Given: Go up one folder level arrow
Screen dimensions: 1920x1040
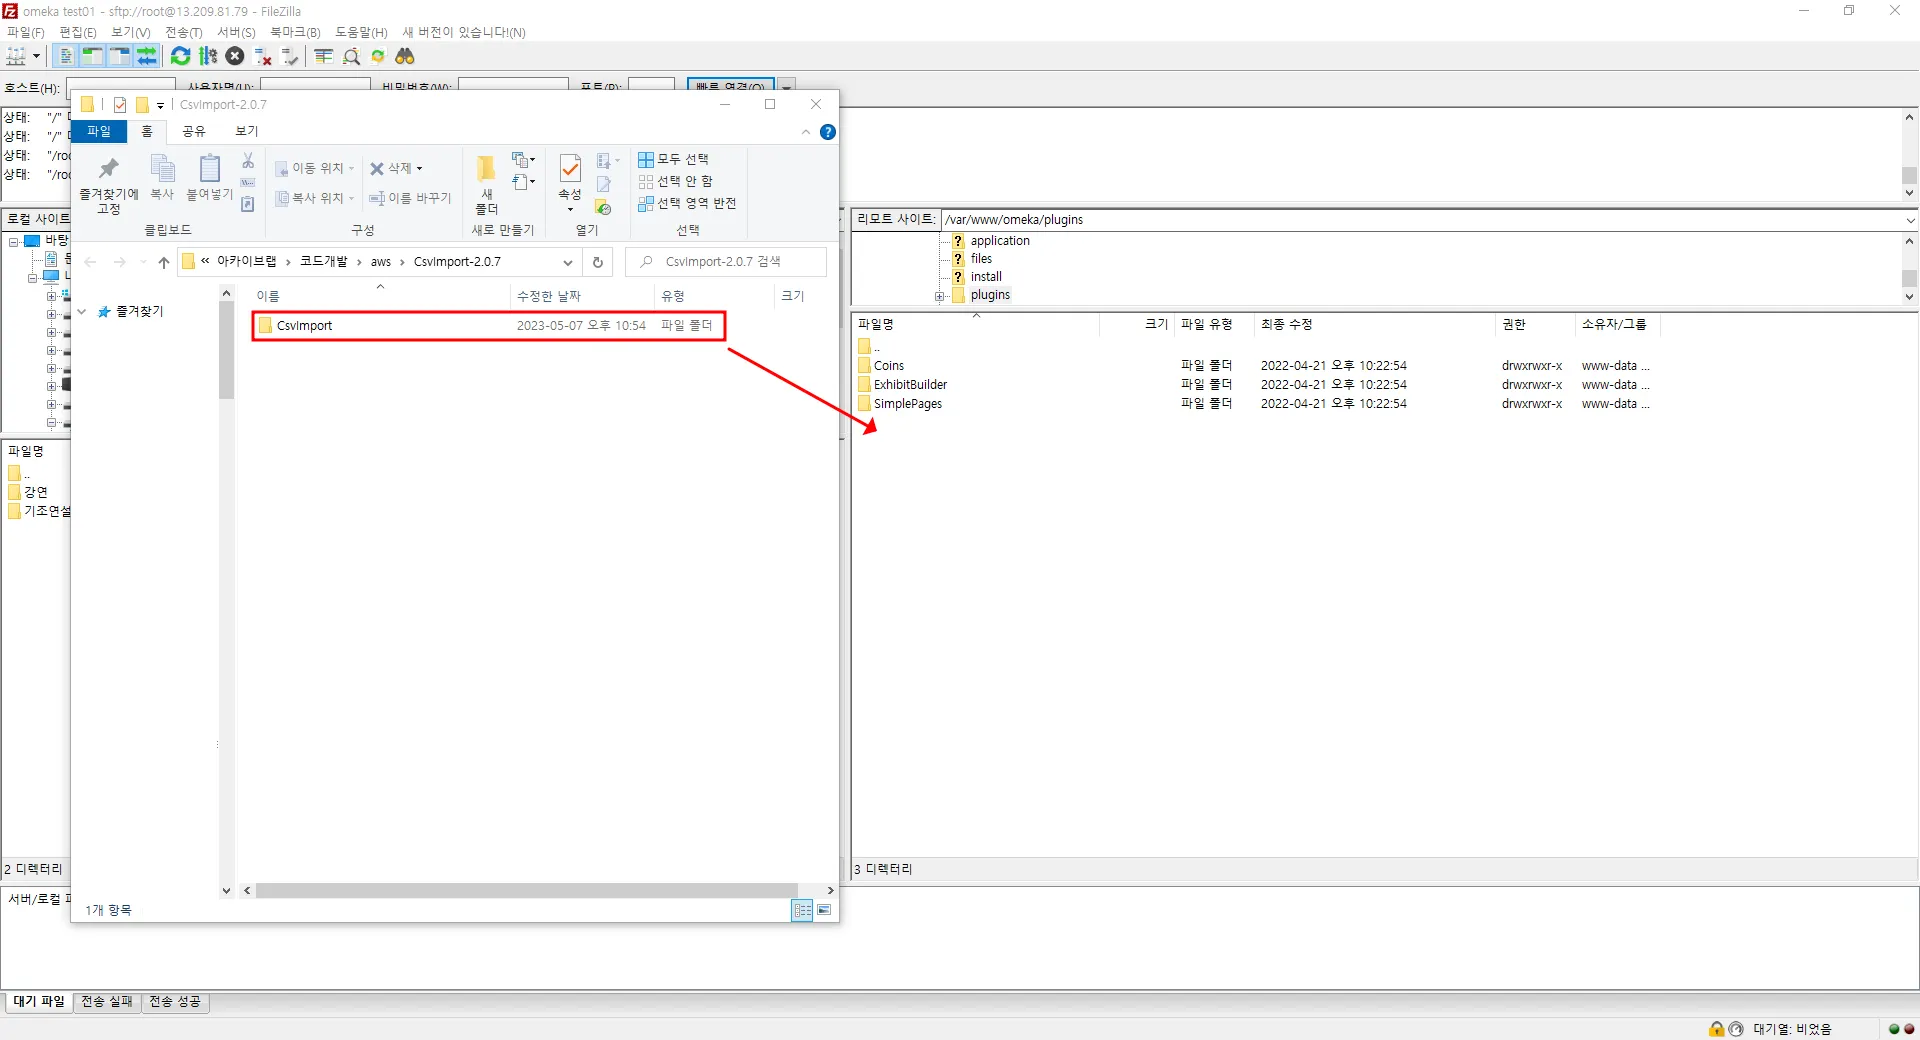Looking at the screenshot, I should click(x=164, y=262).
